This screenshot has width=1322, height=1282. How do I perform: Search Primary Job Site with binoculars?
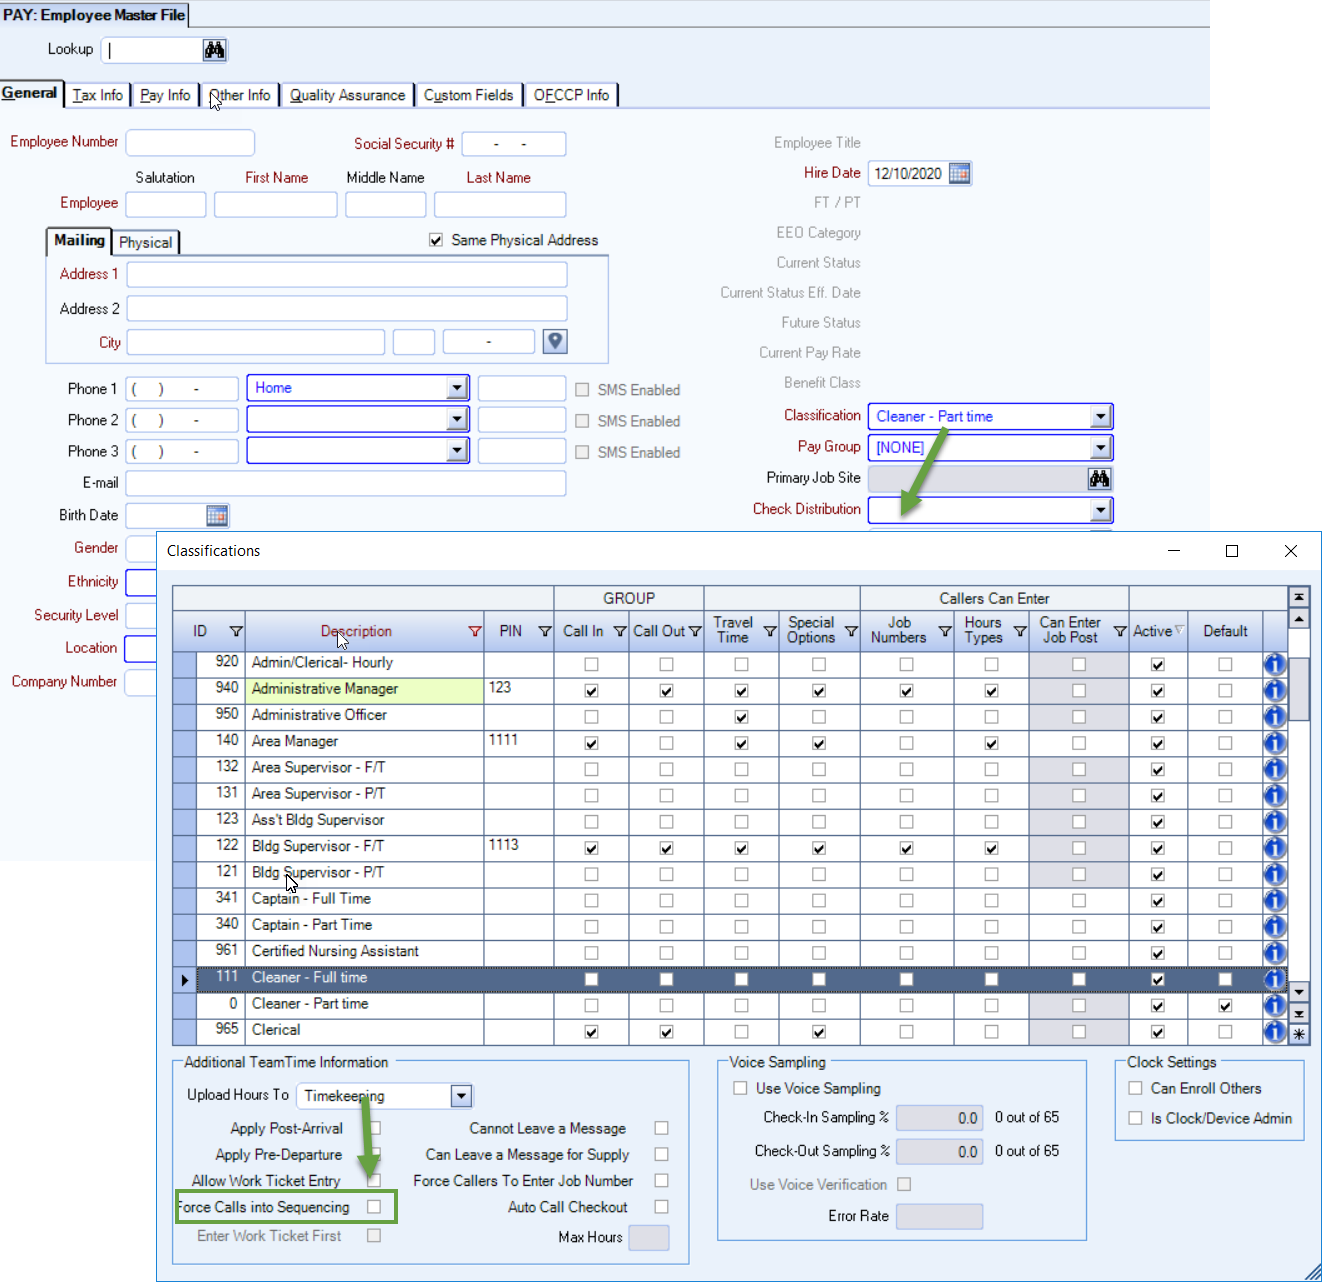[x=1099, y=479]
